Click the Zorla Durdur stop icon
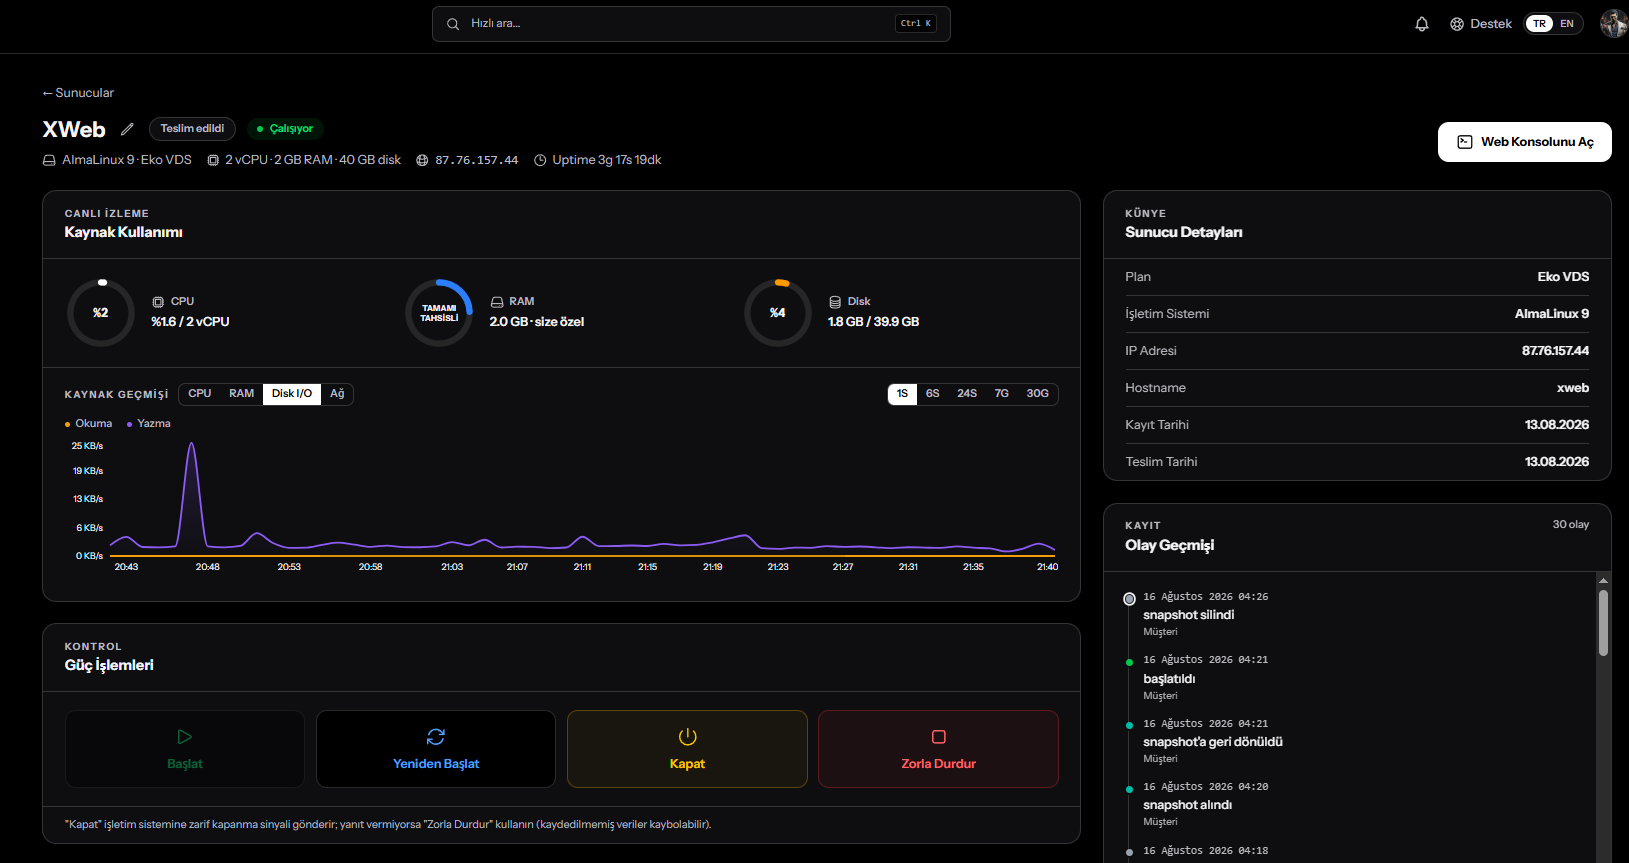Screen dimensions: 1629x863 938,737
